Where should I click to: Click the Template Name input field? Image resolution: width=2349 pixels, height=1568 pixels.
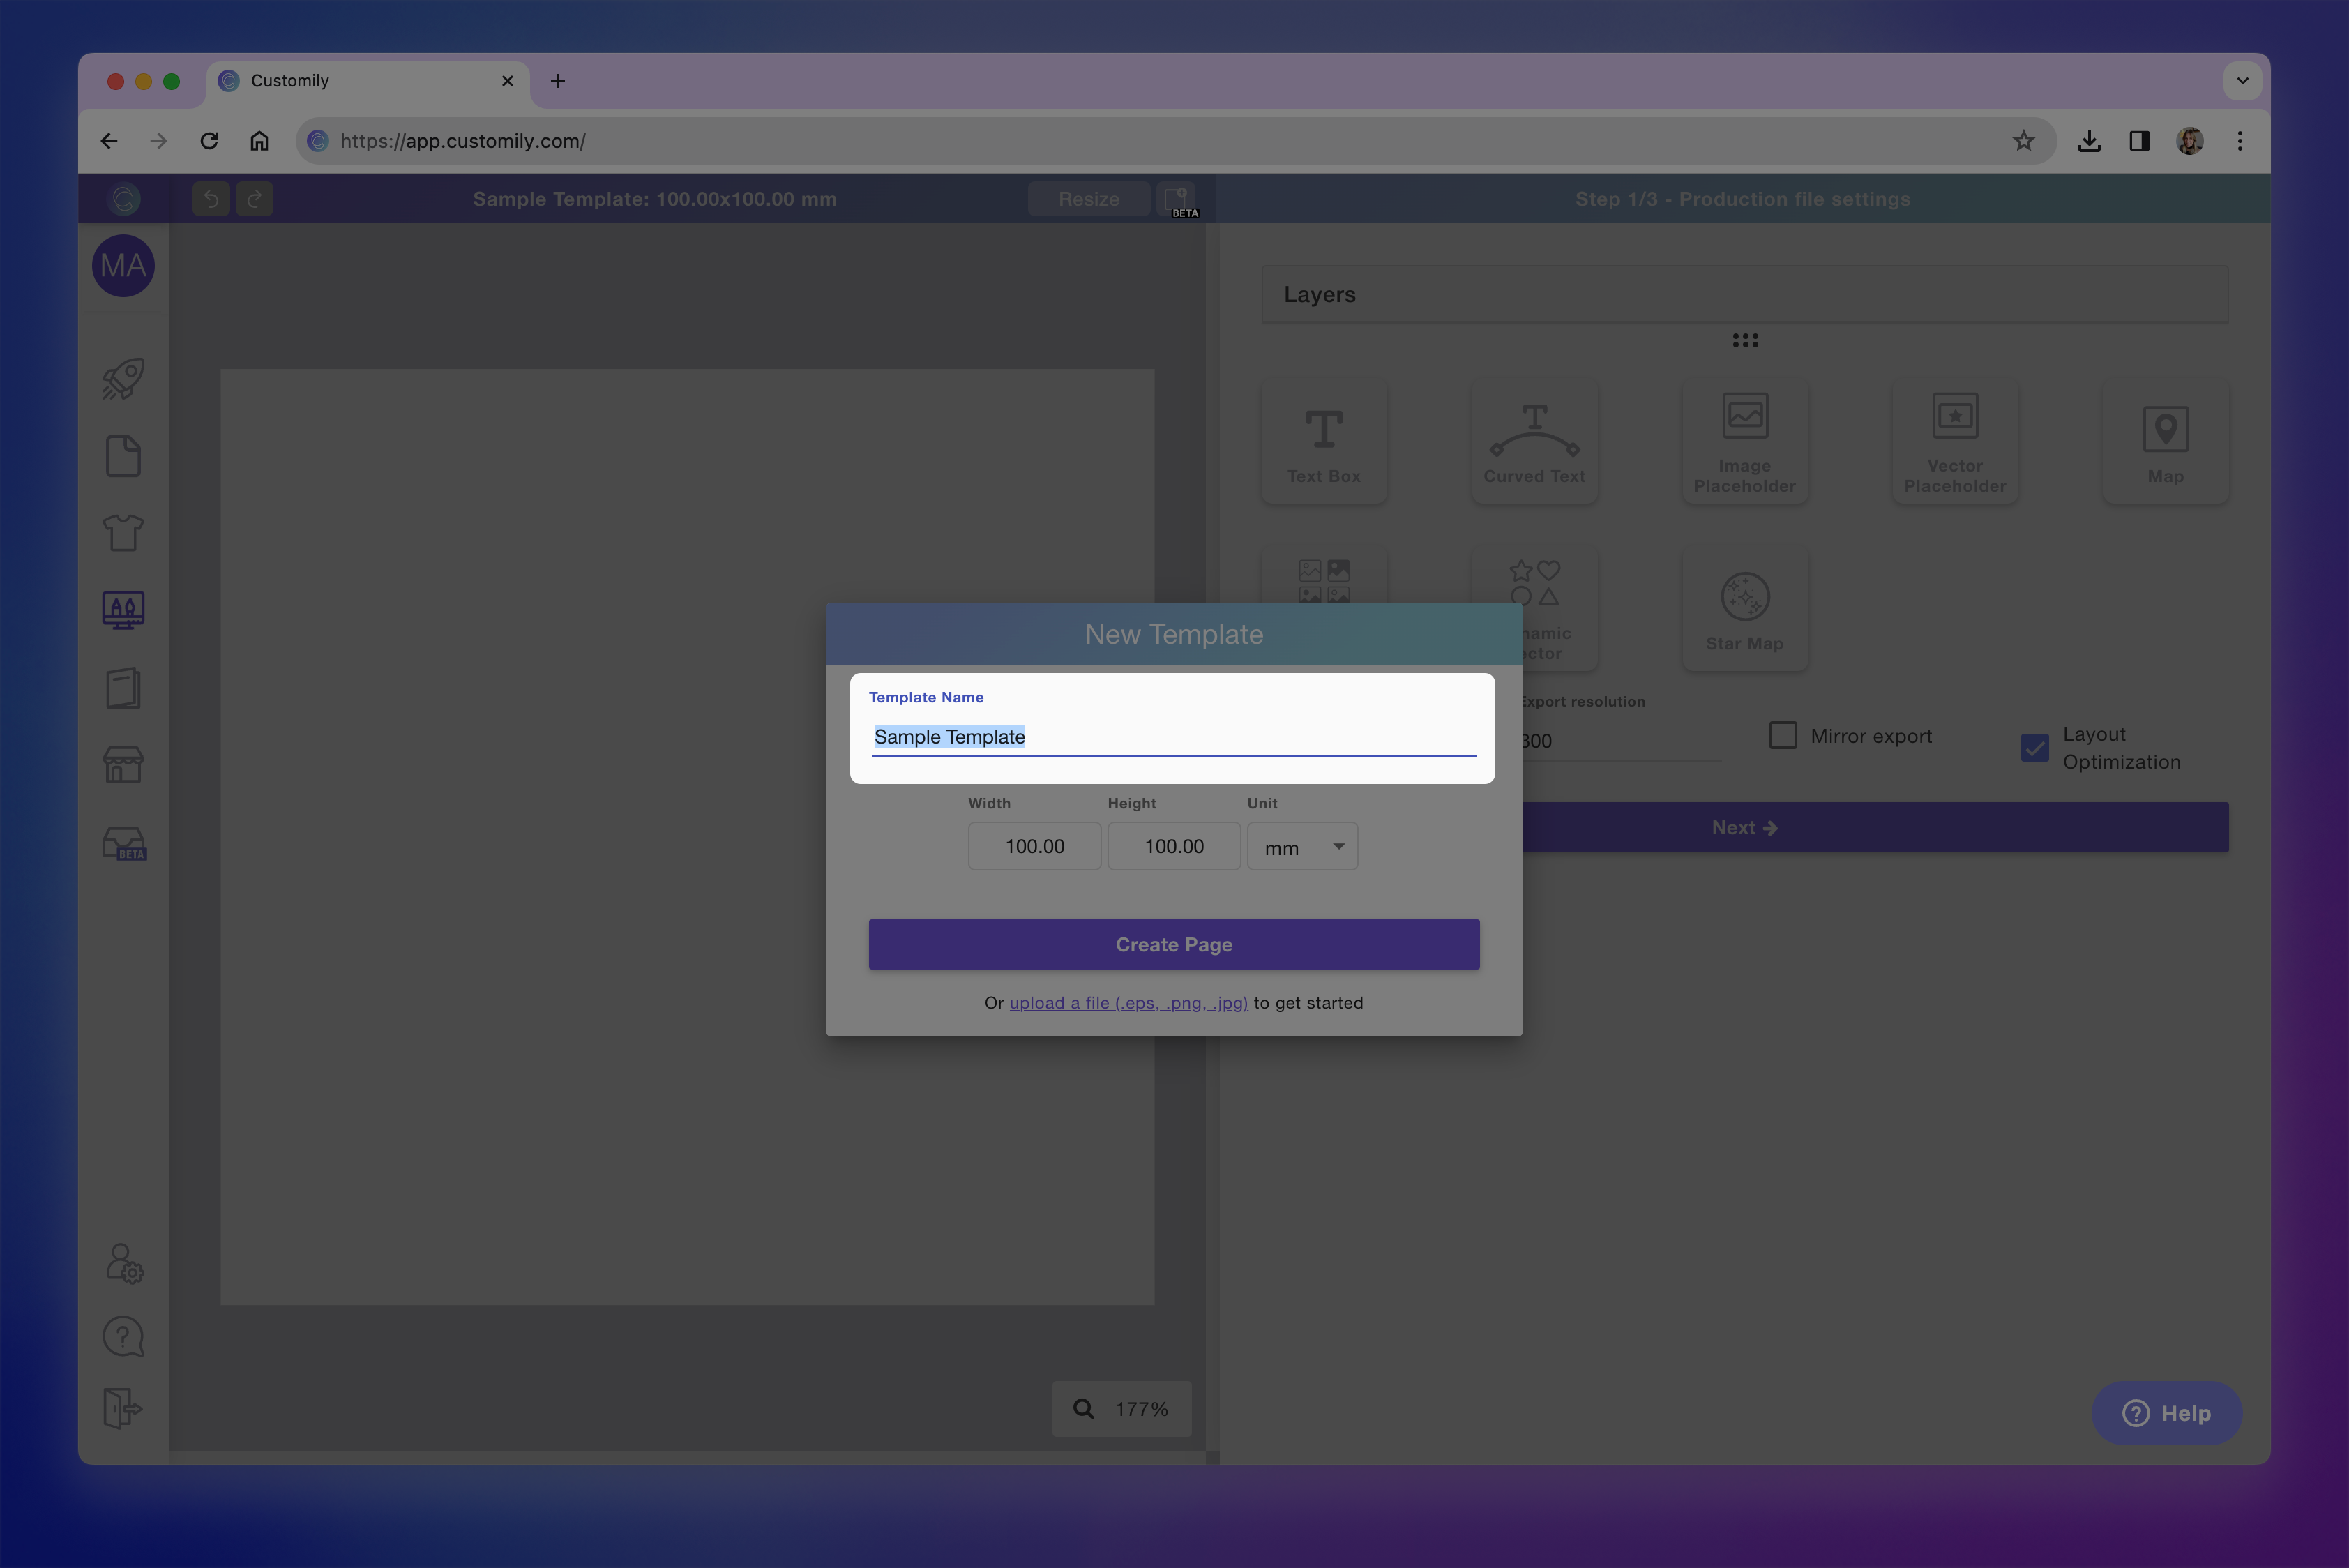[x=1173, y=737]
